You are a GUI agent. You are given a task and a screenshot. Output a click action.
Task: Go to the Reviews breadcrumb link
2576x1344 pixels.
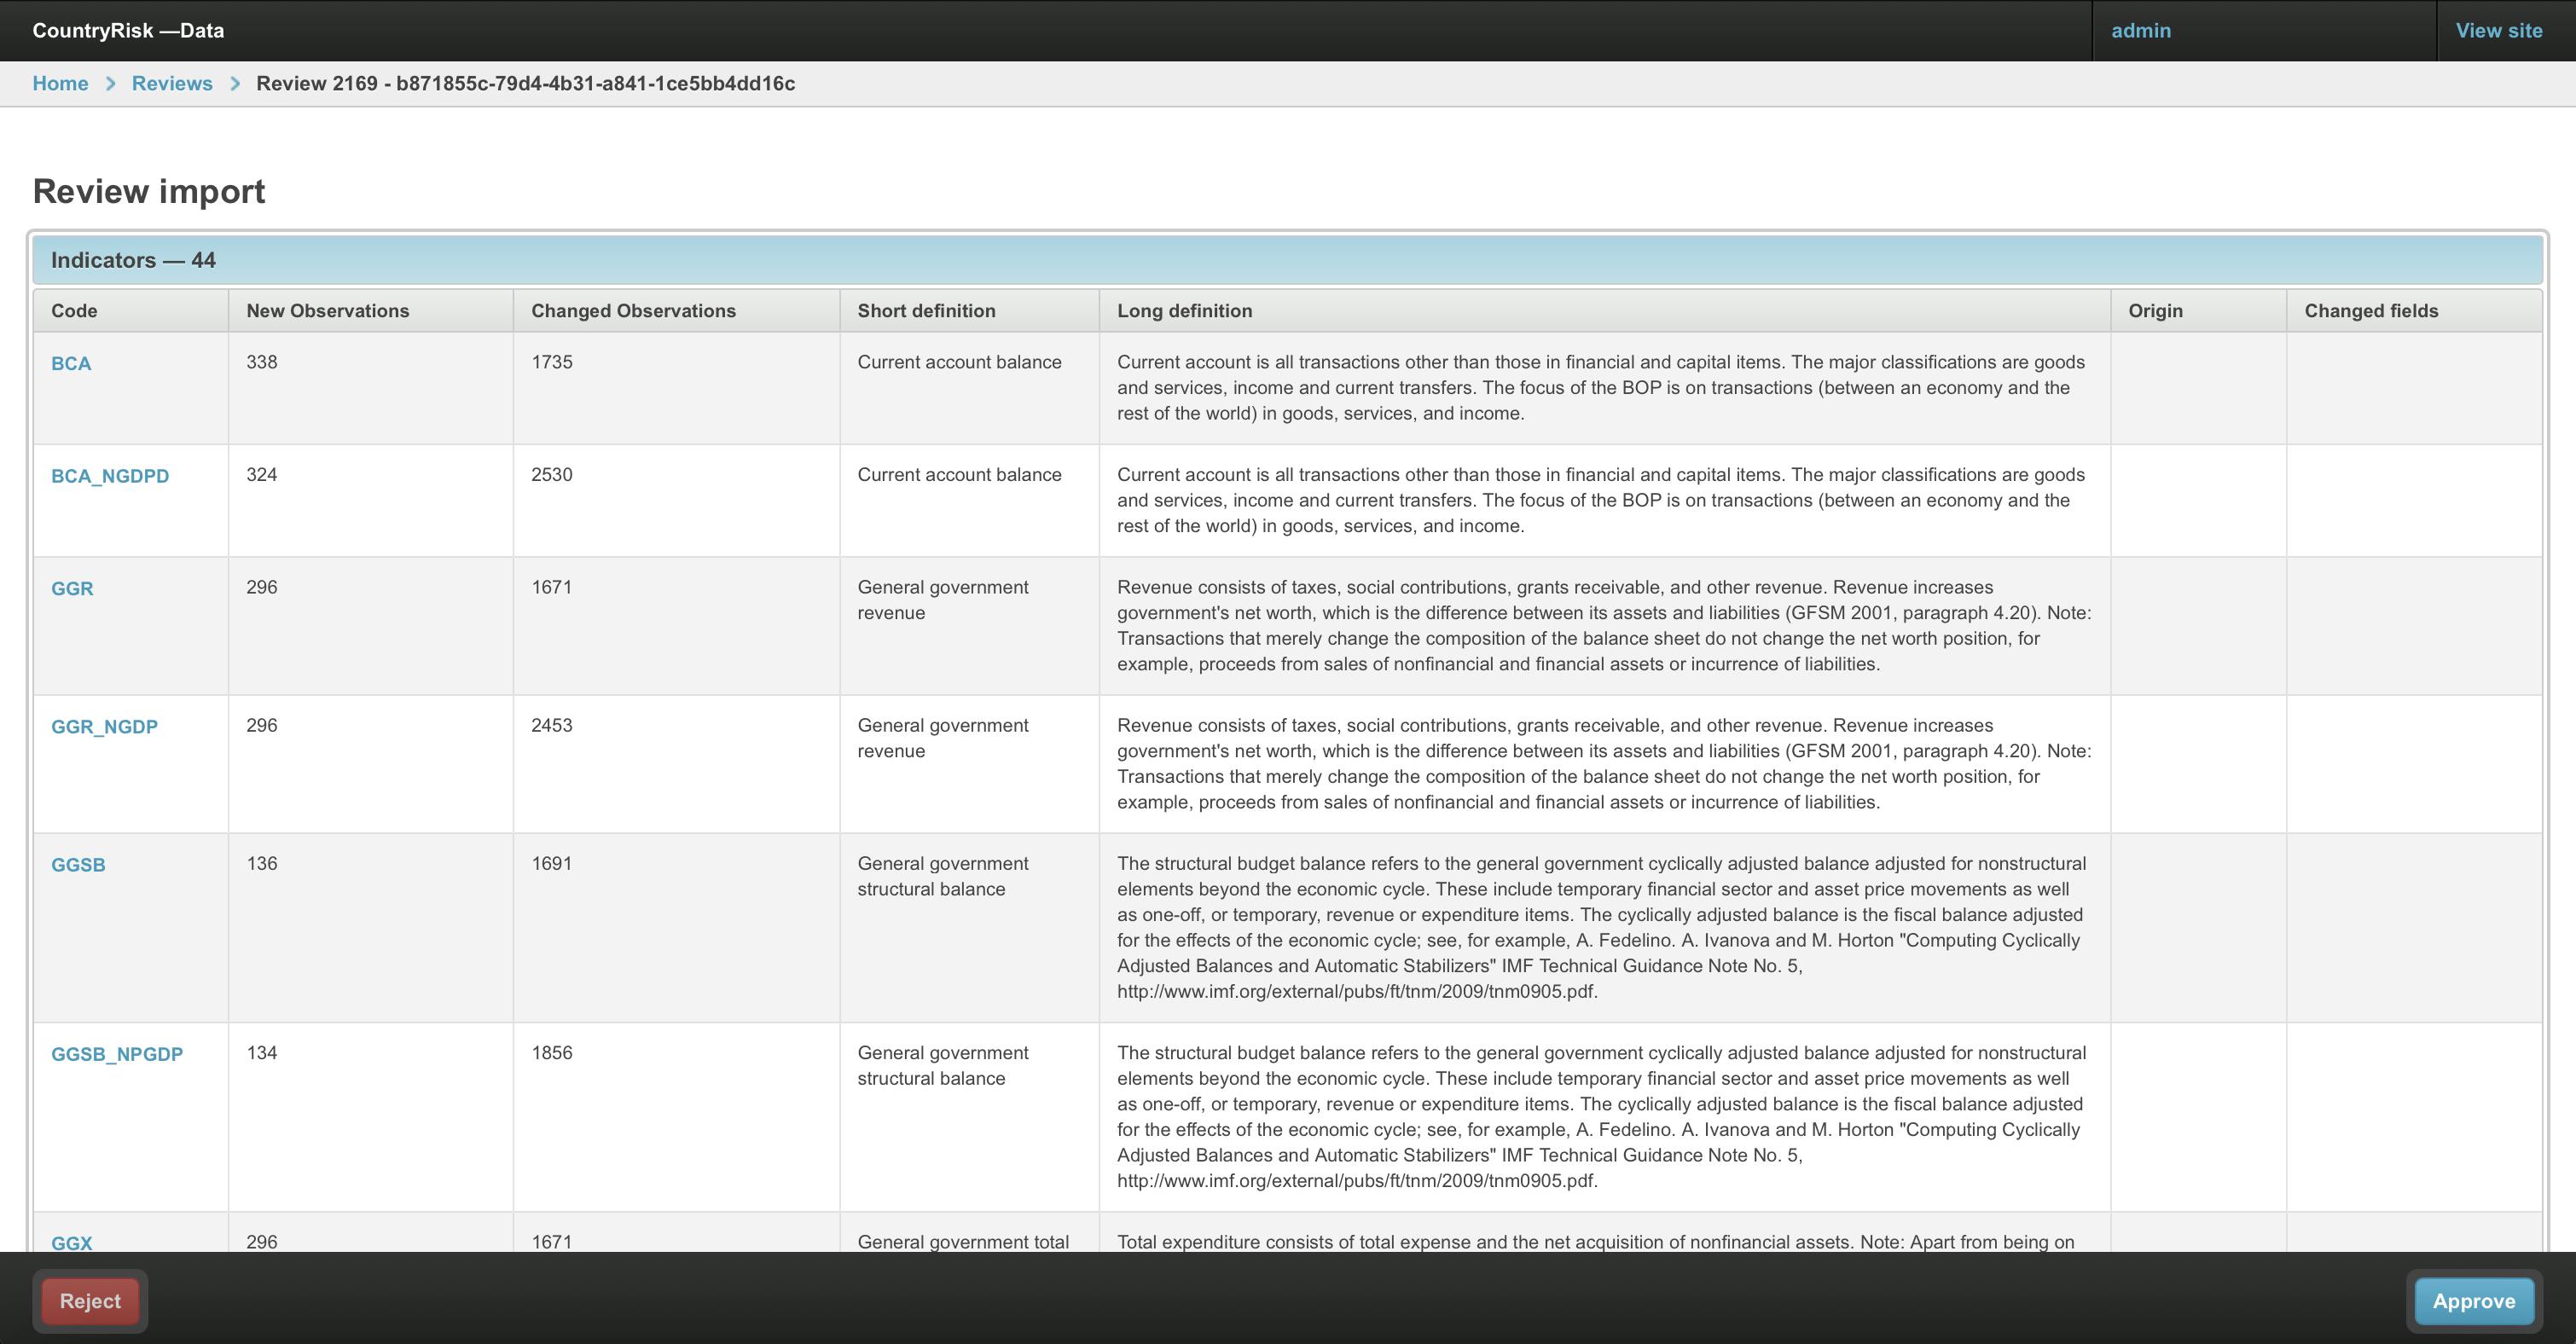tap(172, 83)
